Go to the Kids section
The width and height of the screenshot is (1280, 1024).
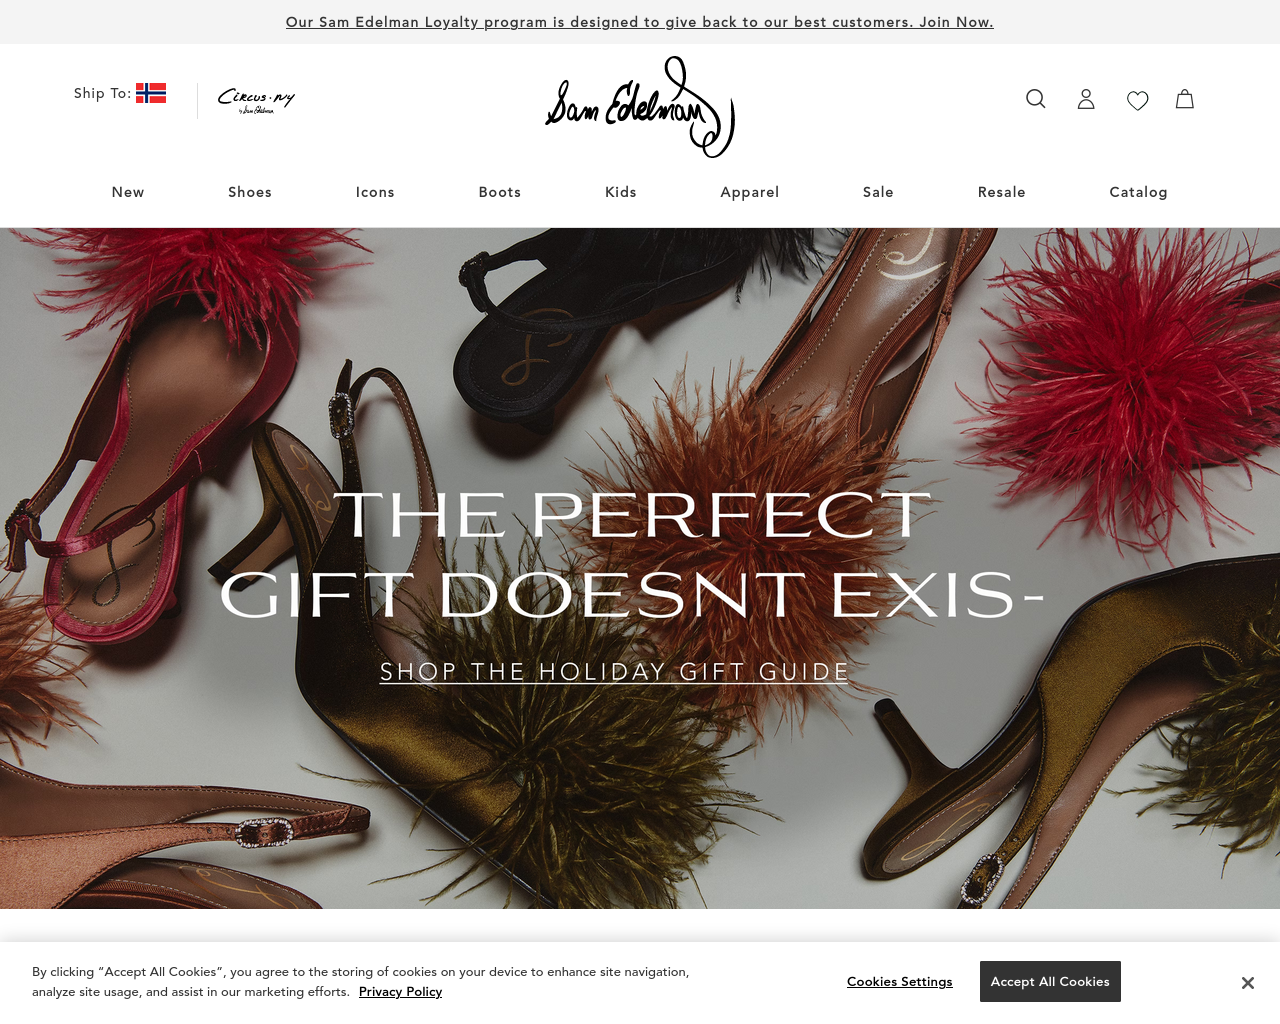pyautogui.click(x=621, y=192)
